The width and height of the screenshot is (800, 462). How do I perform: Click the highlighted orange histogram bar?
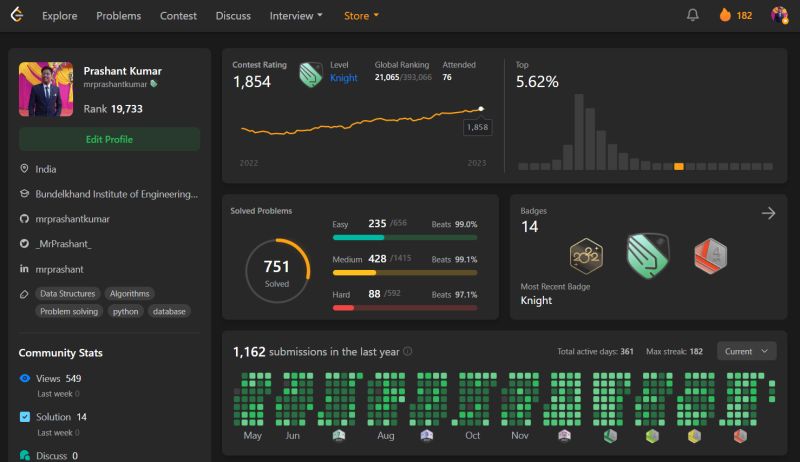coord(679,166)
